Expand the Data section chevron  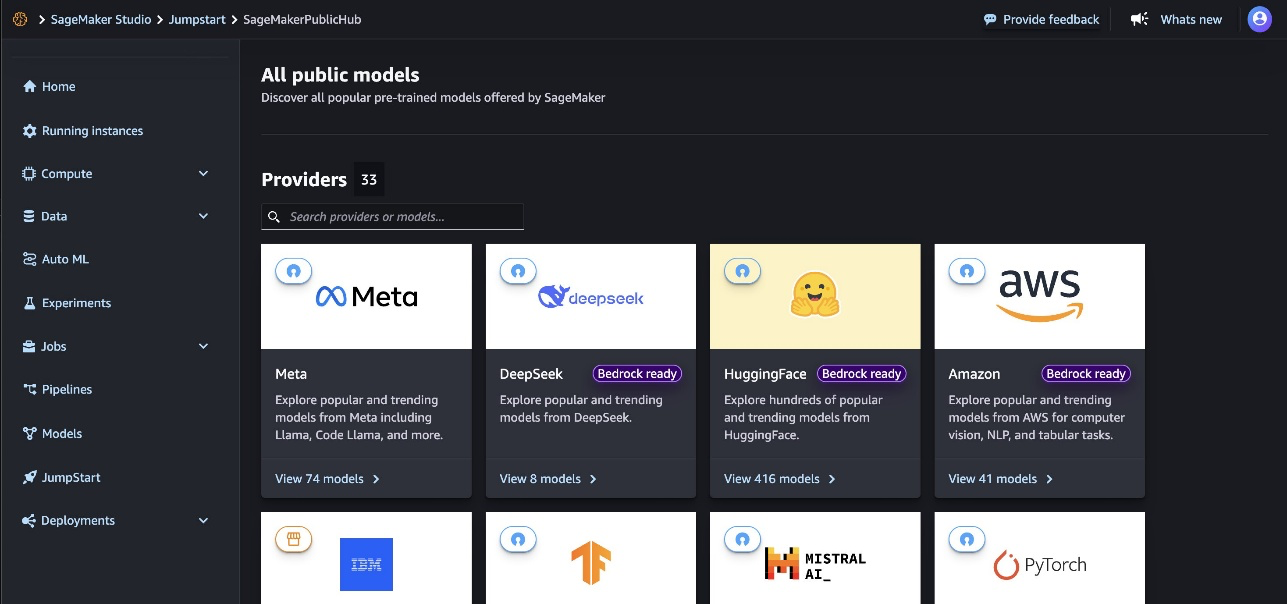pyautogui.click(x=204, y=216)
